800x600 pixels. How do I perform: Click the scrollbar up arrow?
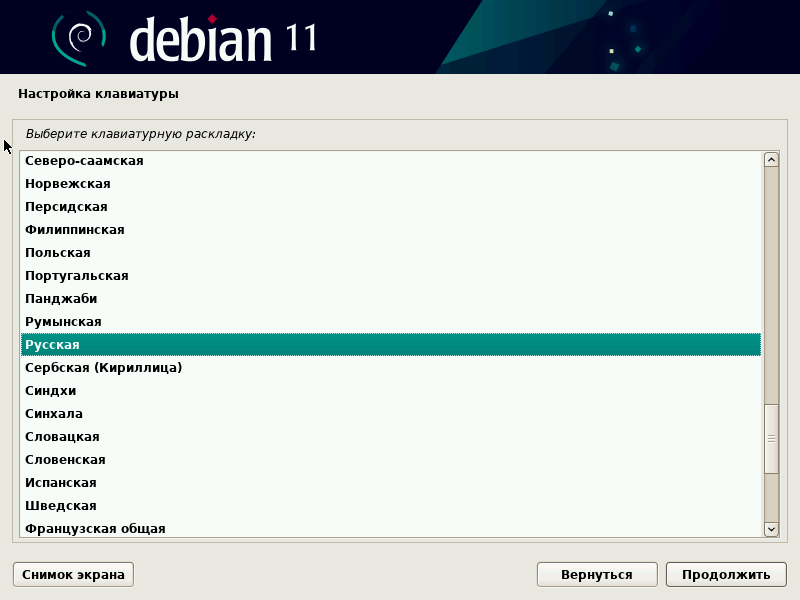click(769, 158)
